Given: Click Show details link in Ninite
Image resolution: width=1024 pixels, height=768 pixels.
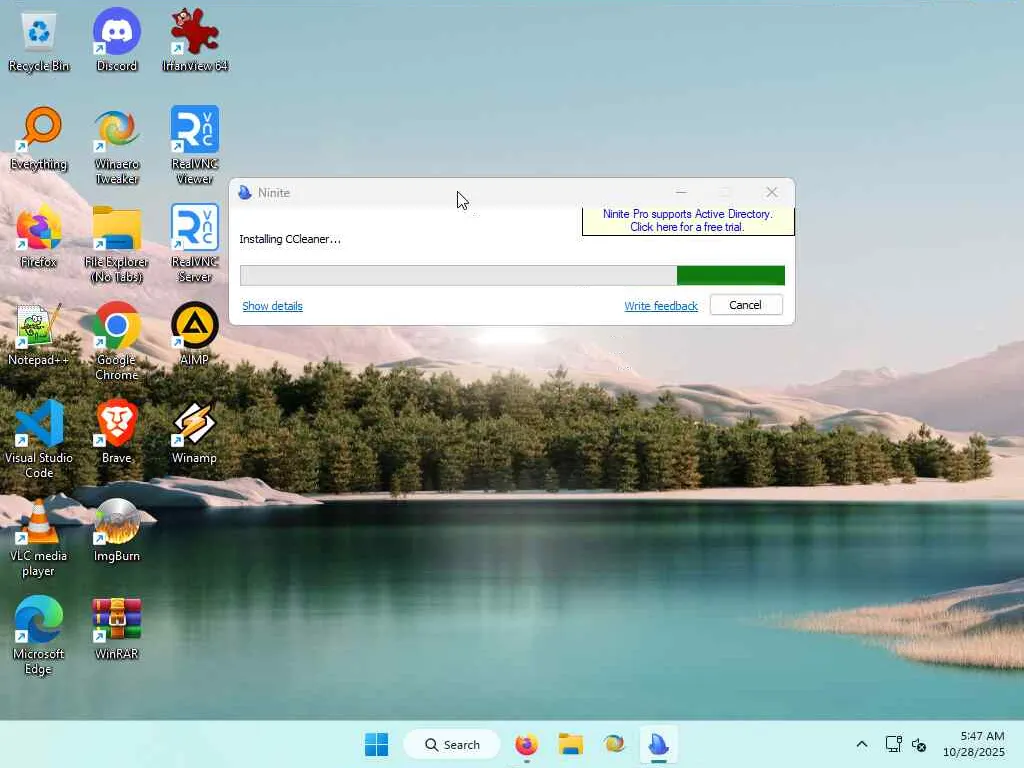Looking at the screenshot, I should pos(272,306).
